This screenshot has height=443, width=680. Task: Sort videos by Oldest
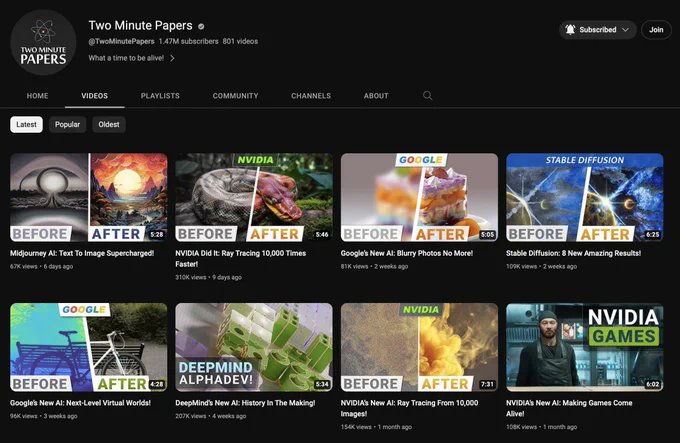(x=109, y=125)
